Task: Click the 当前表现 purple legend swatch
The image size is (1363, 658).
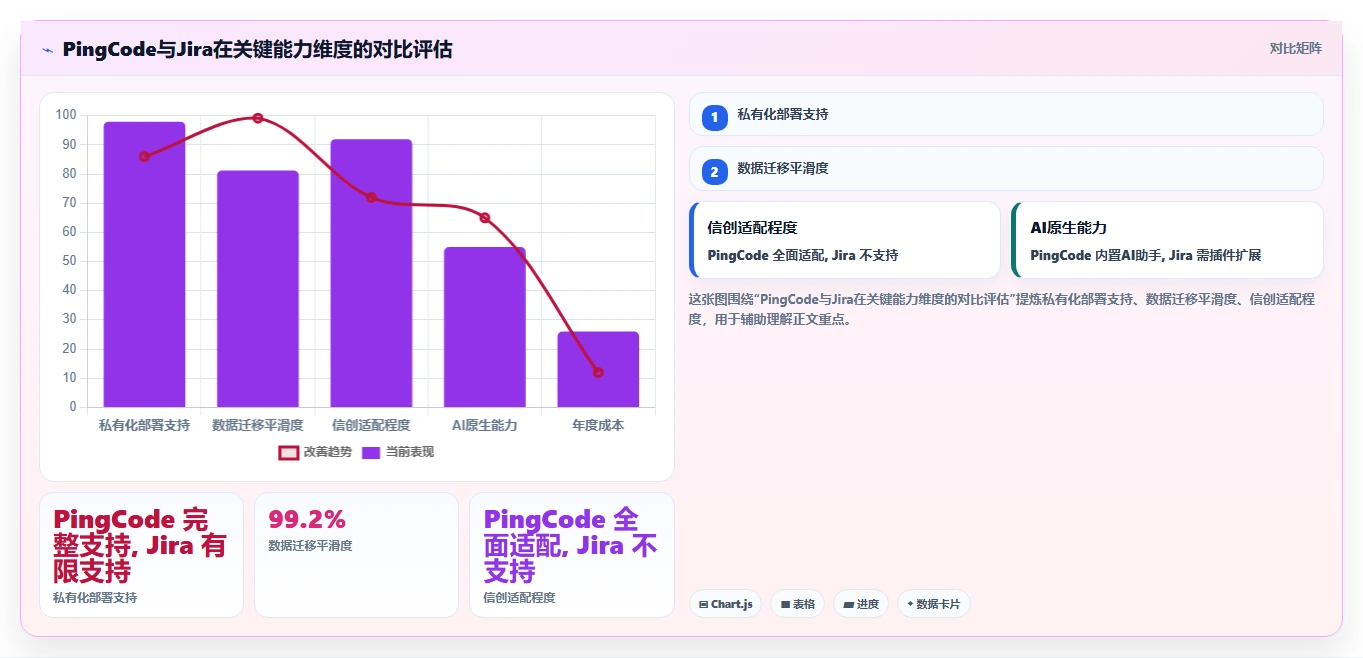Action: tap(371, 453)
